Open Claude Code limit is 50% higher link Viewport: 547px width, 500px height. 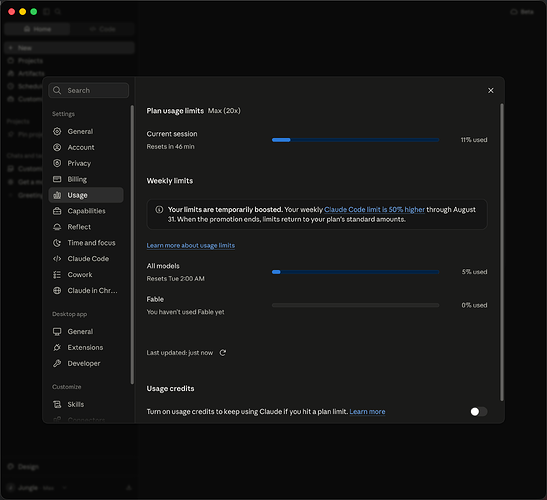click(x=374, y=210)
